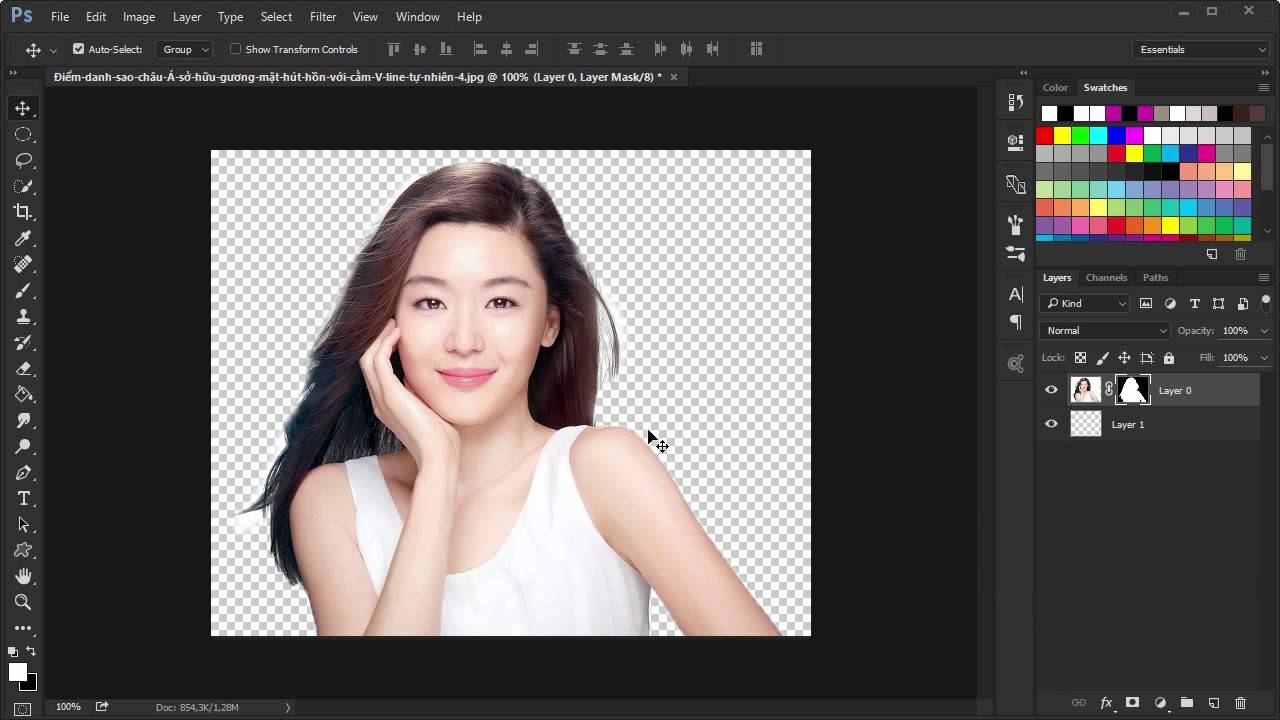
Task: Open the Group auto-select dropdown
Action: click(x=186, y=49)
